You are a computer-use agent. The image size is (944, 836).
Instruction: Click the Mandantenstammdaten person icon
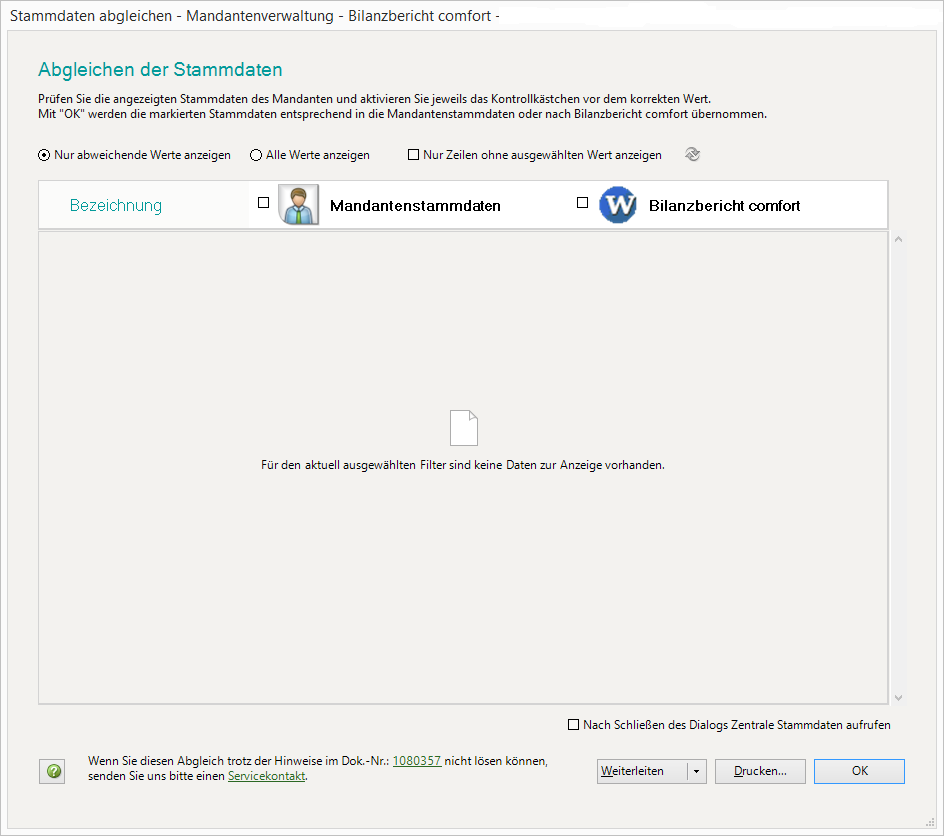tap(298, 205)
